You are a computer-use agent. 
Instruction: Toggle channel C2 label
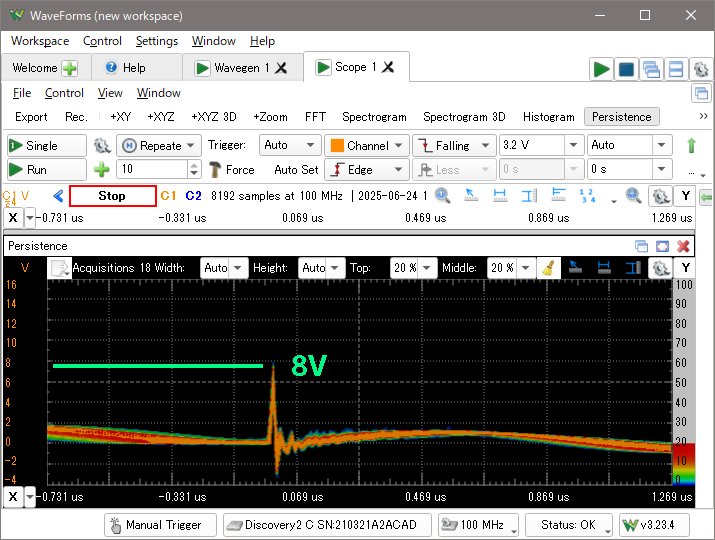(193, 196)
